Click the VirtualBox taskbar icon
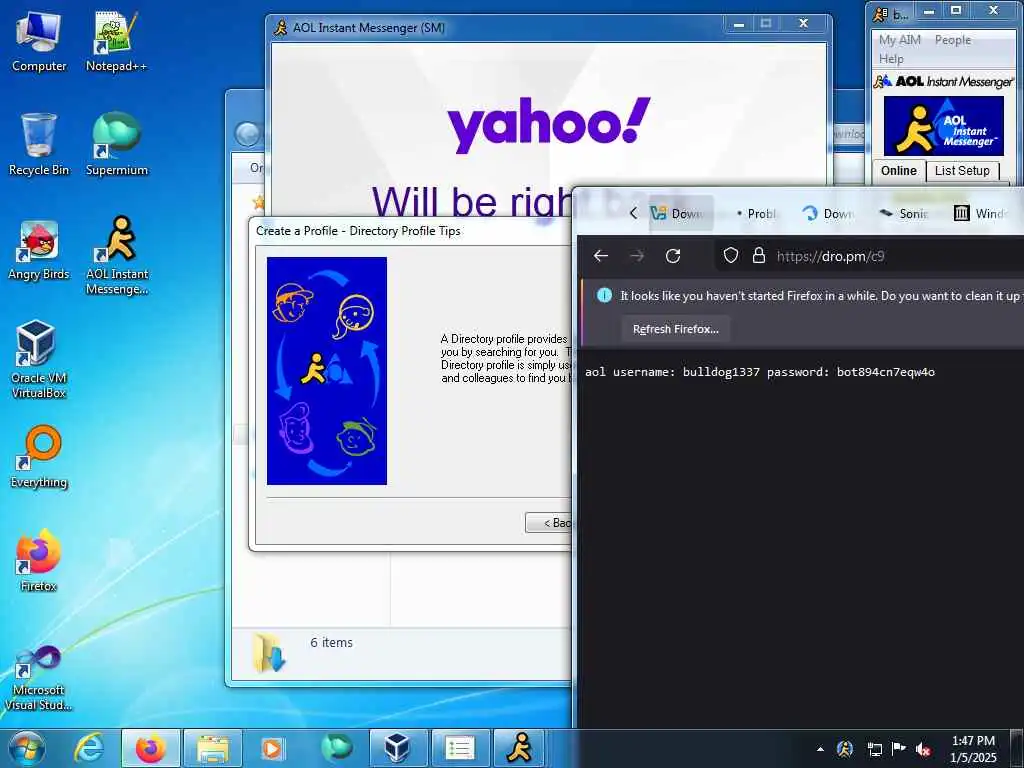 click(398, 748)
